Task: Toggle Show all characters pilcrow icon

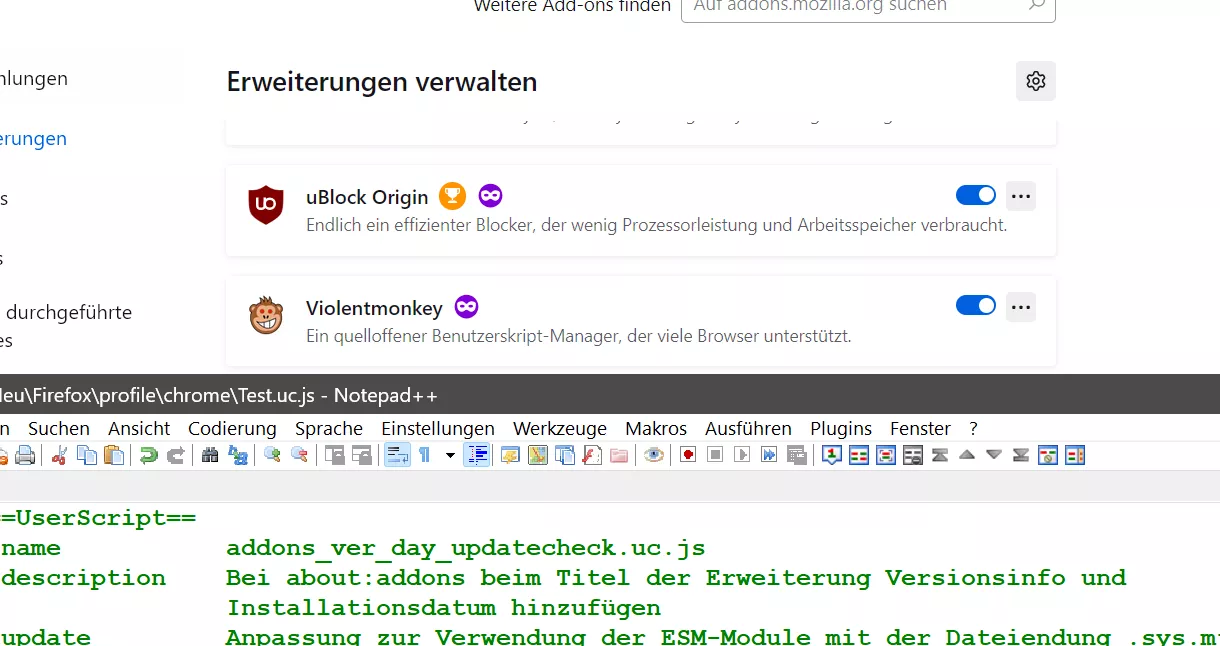Action: [424, 455]
